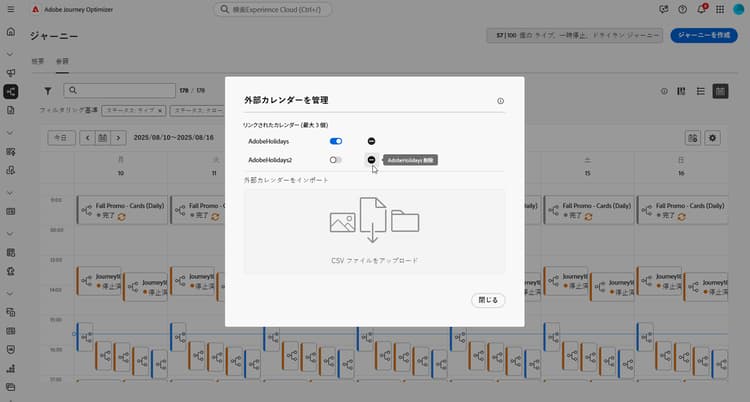Open Fall Promo card under day 10
Screen dimensions: 750x402
(123, 210)
